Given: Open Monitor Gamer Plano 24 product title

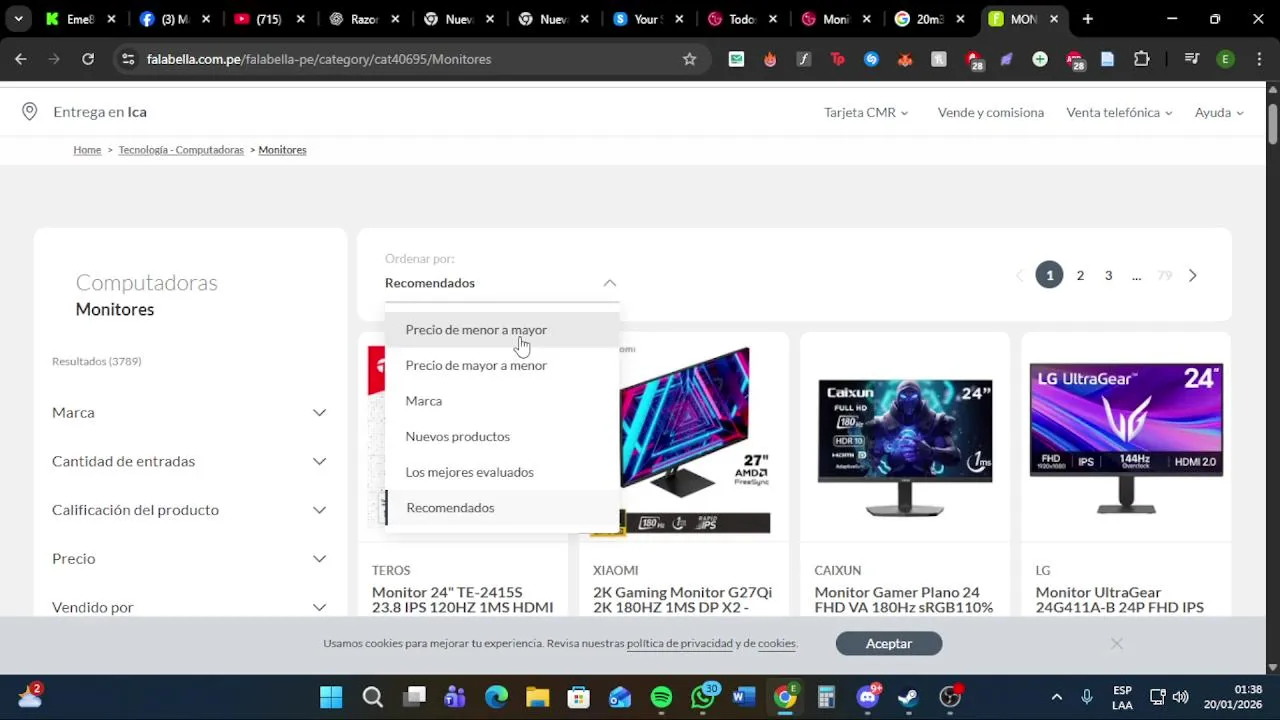Looking at the screenshot, I should coord(903,600).
